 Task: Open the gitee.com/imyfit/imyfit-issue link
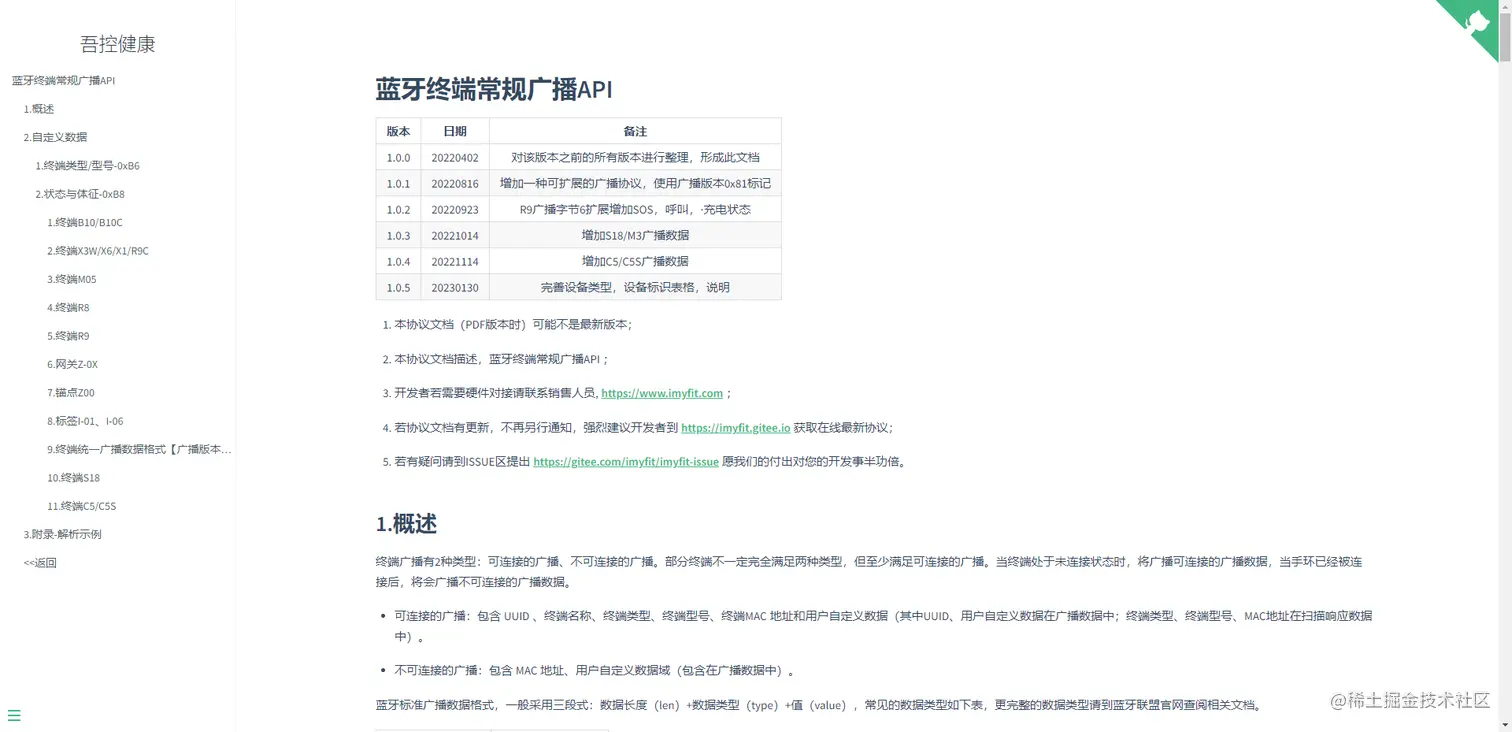coord(626,462)
